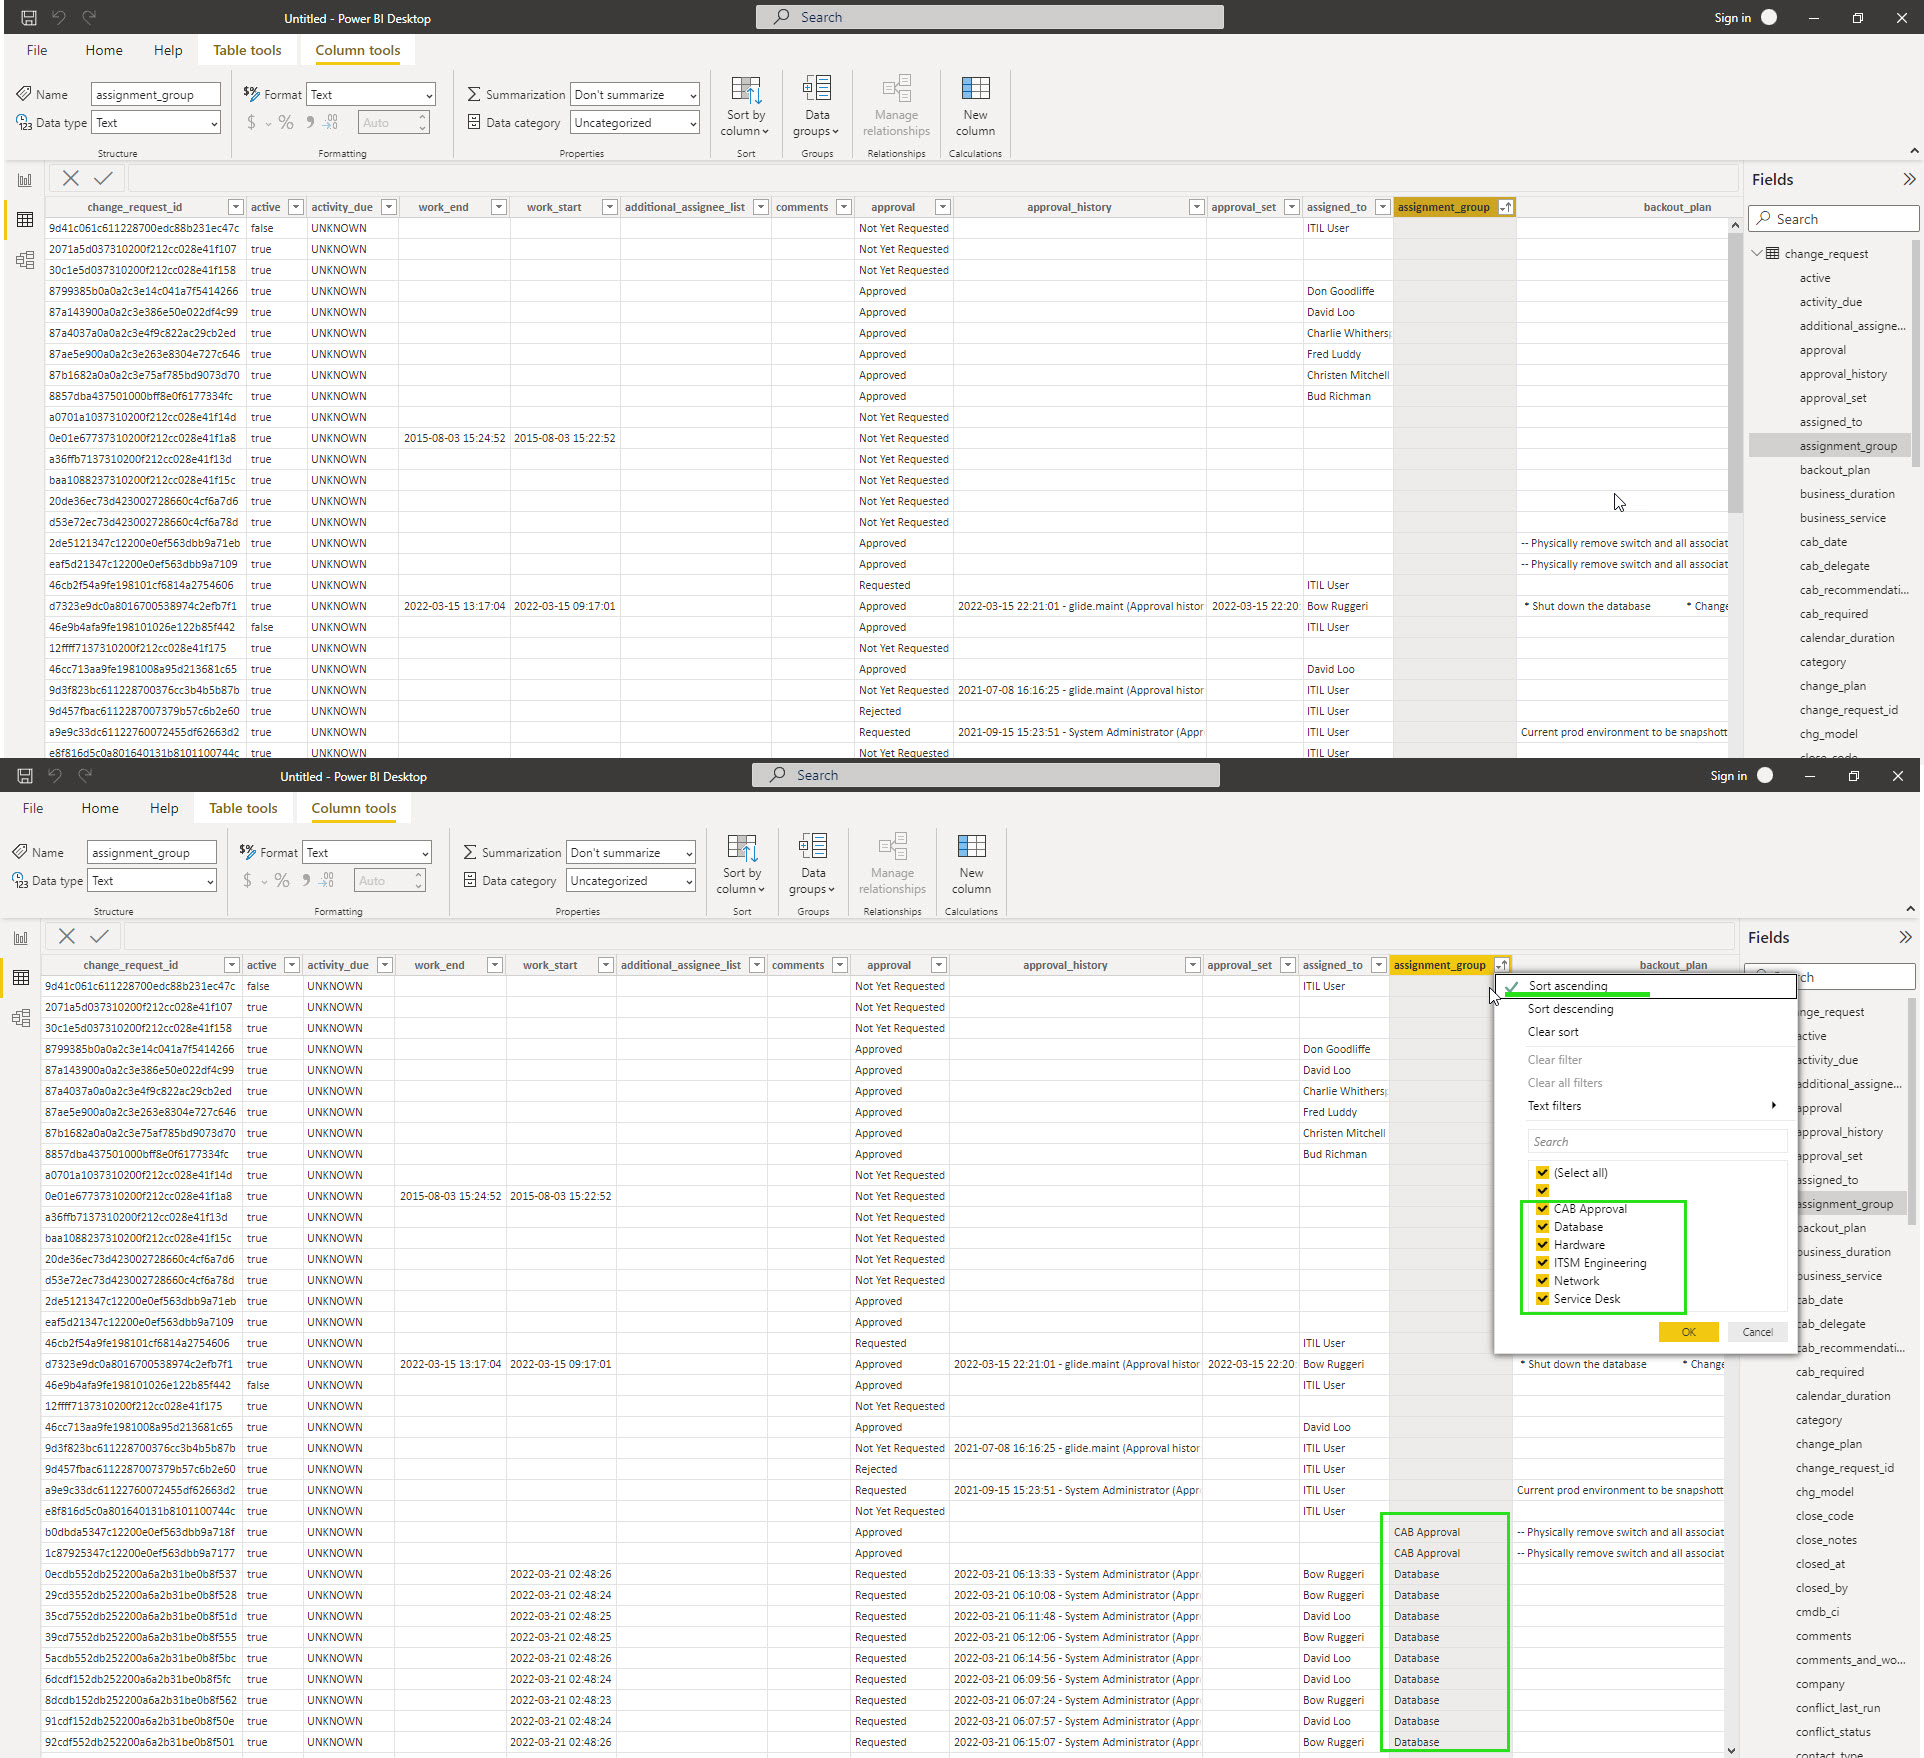Open the Data type dropdown
1924x1758 pixels.
tap(155, 122)
